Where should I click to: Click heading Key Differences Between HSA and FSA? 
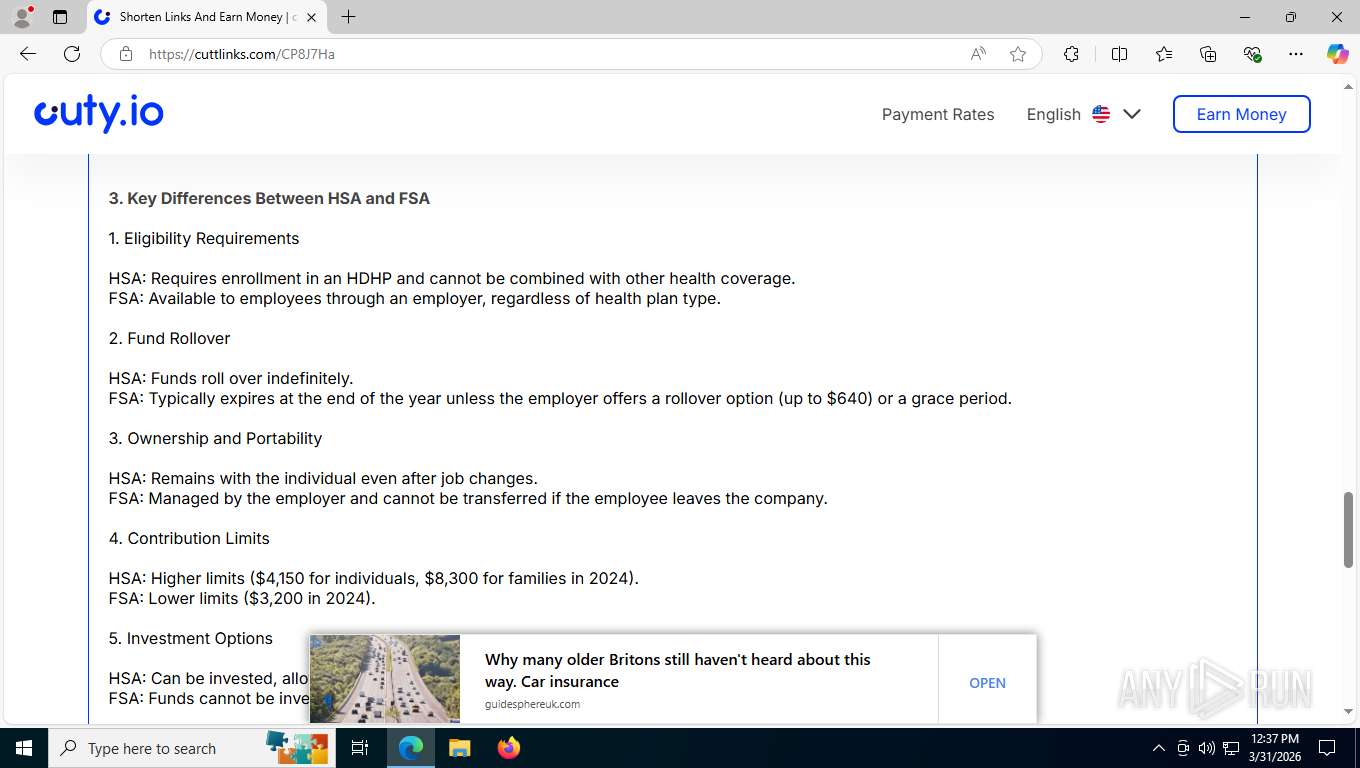(269, 198)
